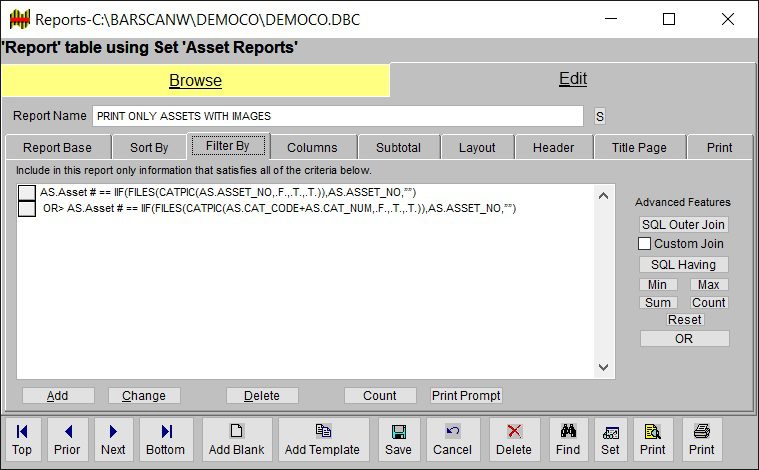
Task: Click the Change criteria button
Action: coord(144,395)
